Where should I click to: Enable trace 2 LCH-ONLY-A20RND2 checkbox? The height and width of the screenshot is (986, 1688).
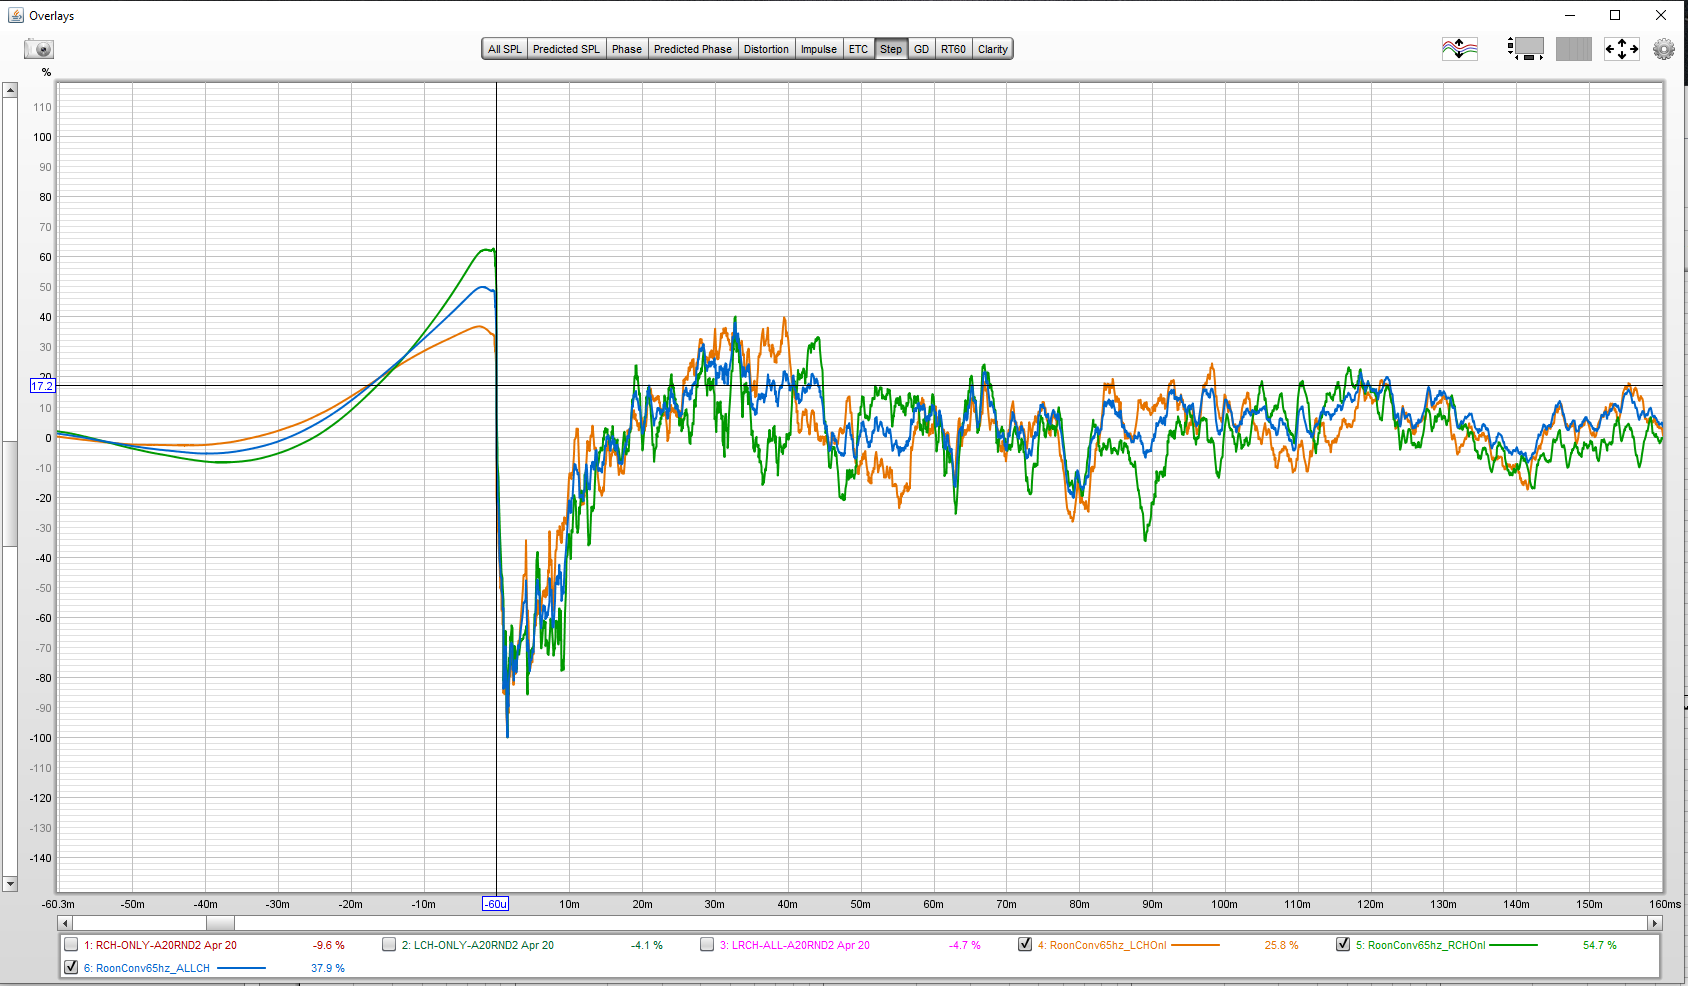coord(389,944)
